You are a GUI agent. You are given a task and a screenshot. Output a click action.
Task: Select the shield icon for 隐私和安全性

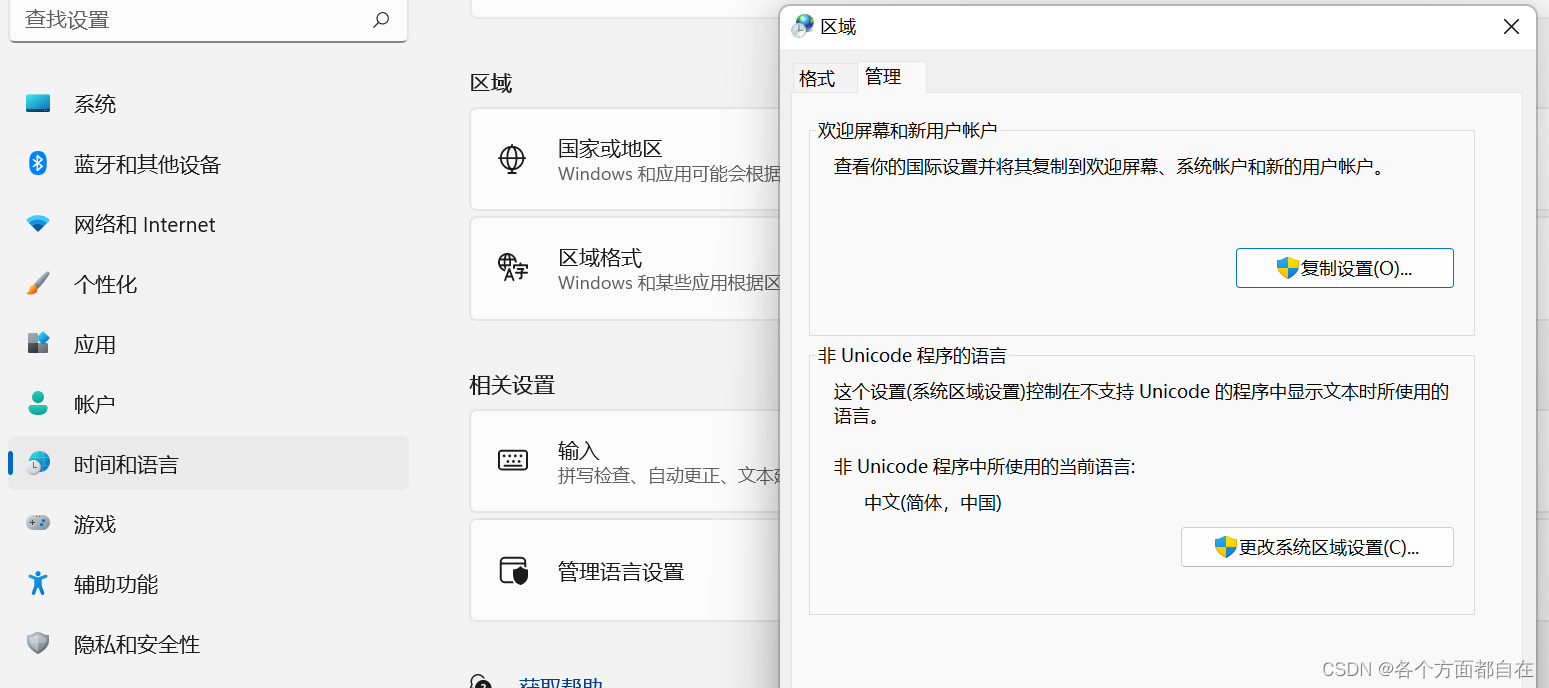[38, 643]
